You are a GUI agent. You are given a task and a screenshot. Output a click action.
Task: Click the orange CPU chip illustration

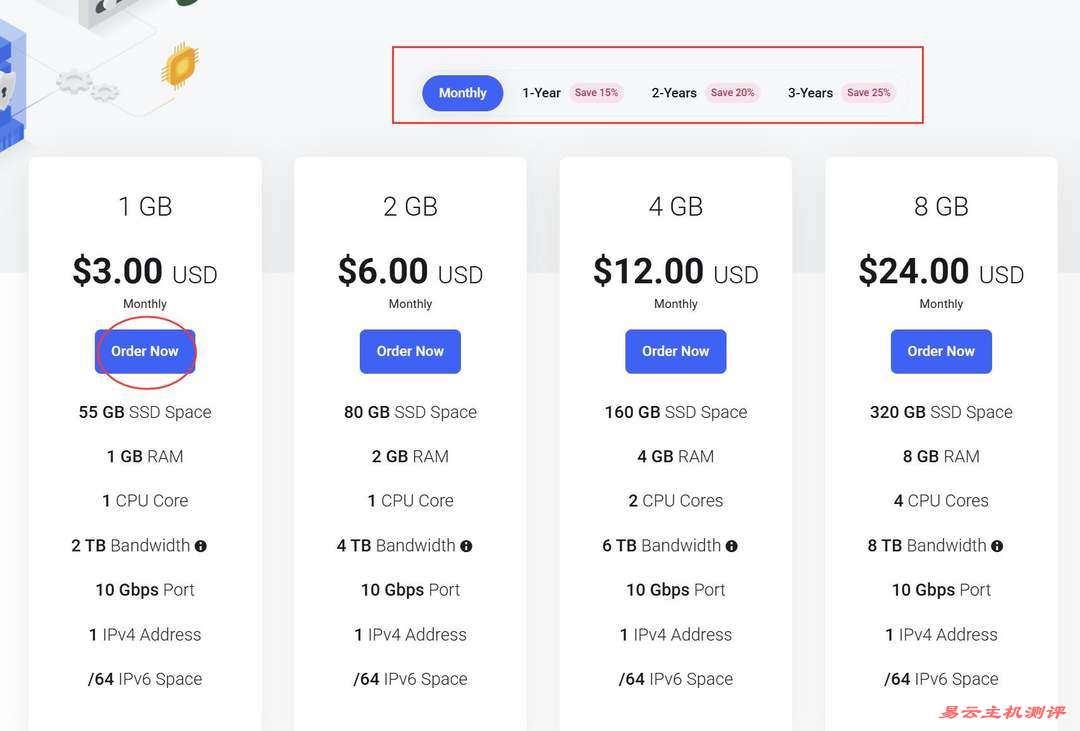(180, 66)
